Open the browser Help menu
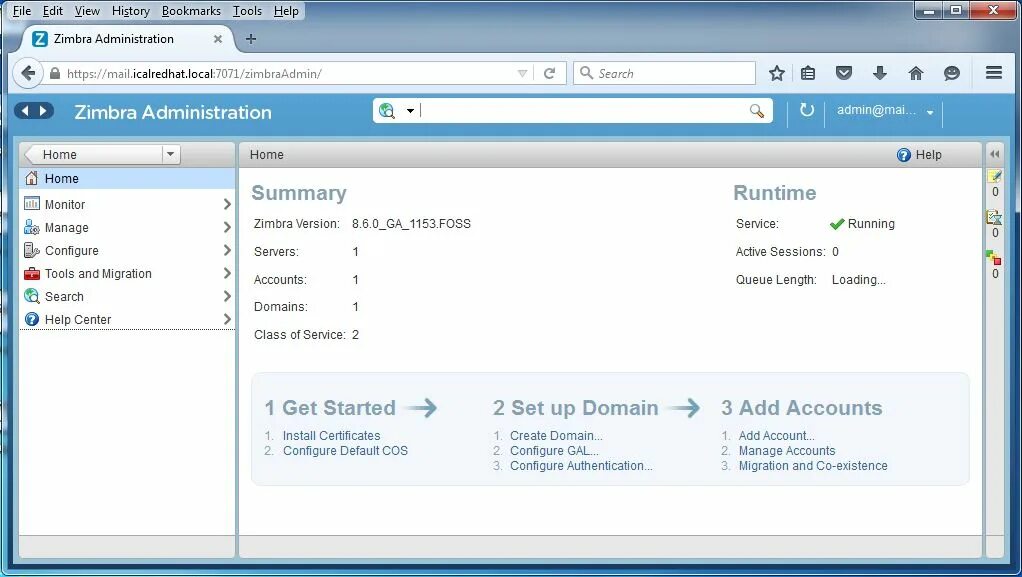 point(285,10)
